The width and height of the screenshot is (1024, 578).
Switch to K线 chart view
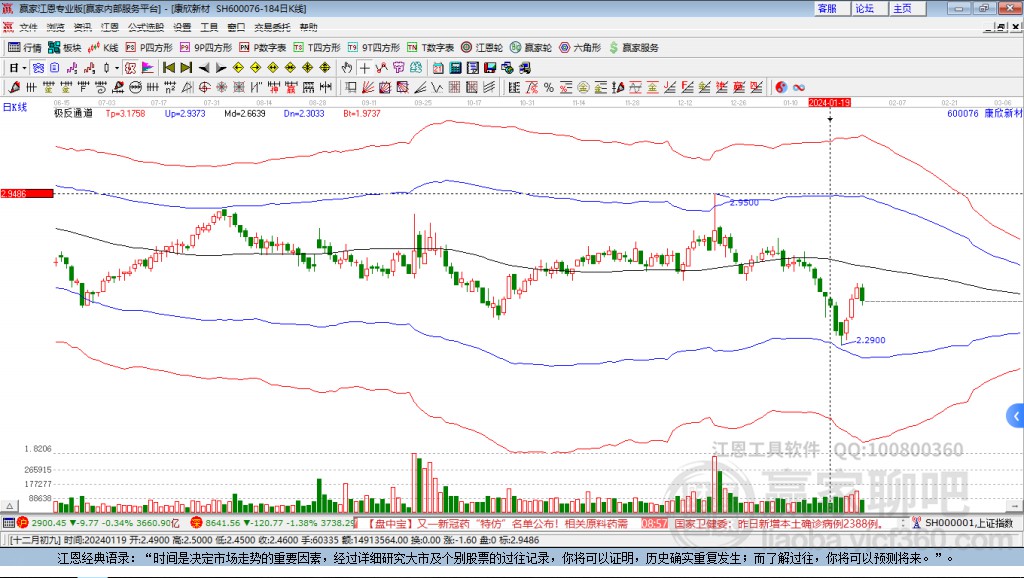coord(103,48)
